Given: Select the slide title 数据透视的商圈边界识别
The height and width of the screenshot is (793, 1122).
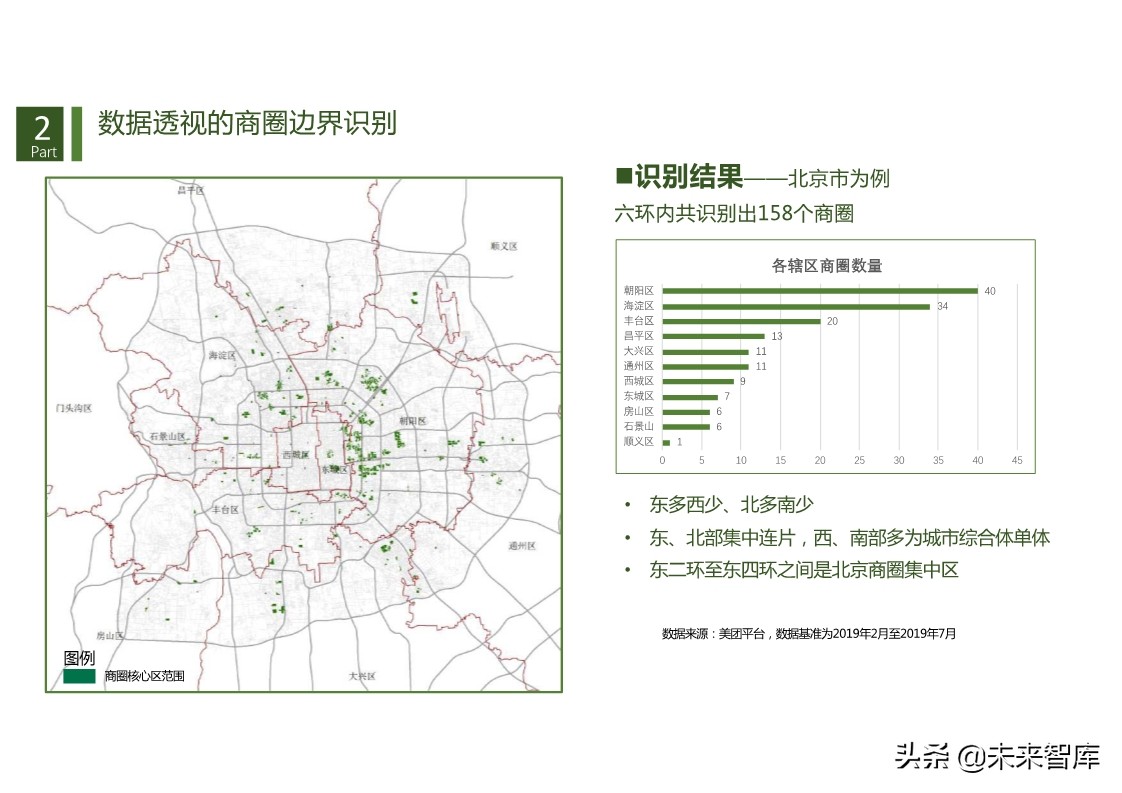Looking at the screenshot, I should click(246, 125).
